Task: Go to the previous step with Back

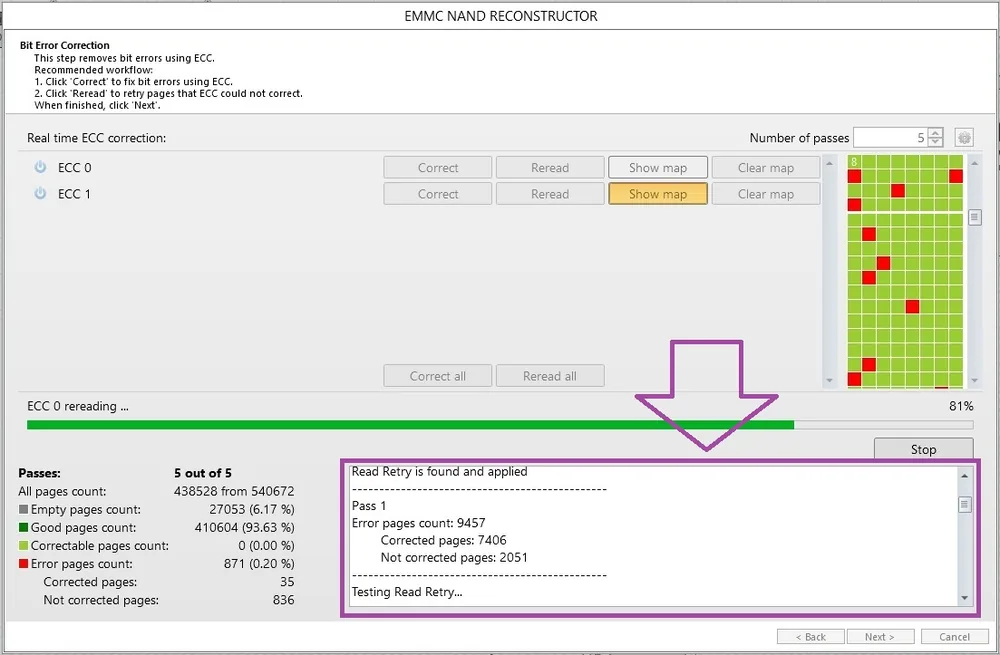Action: pyautogui.click(x=811, y=637)
